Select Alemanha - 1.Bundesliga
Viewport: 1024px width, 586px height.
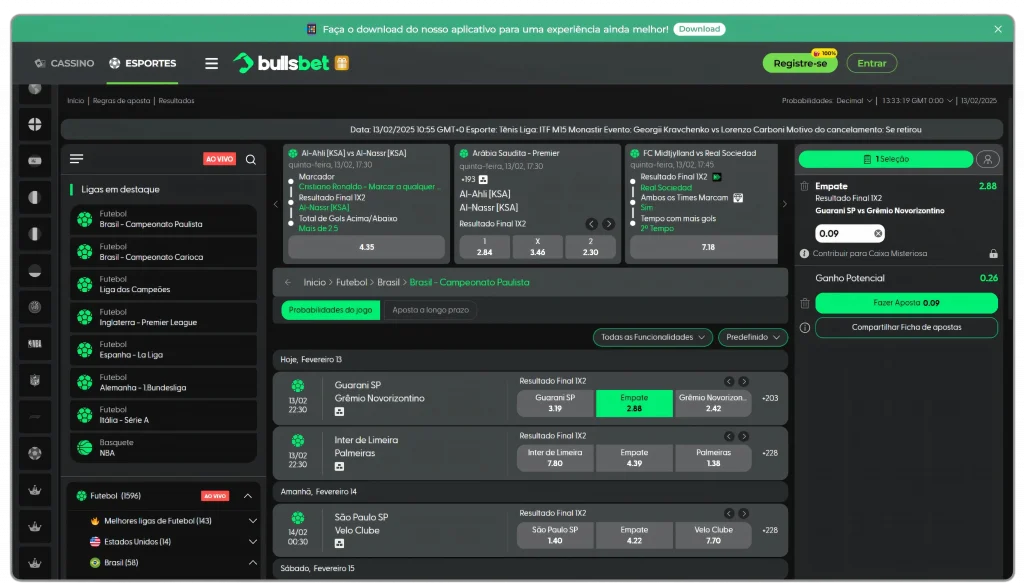click(163, 382)
